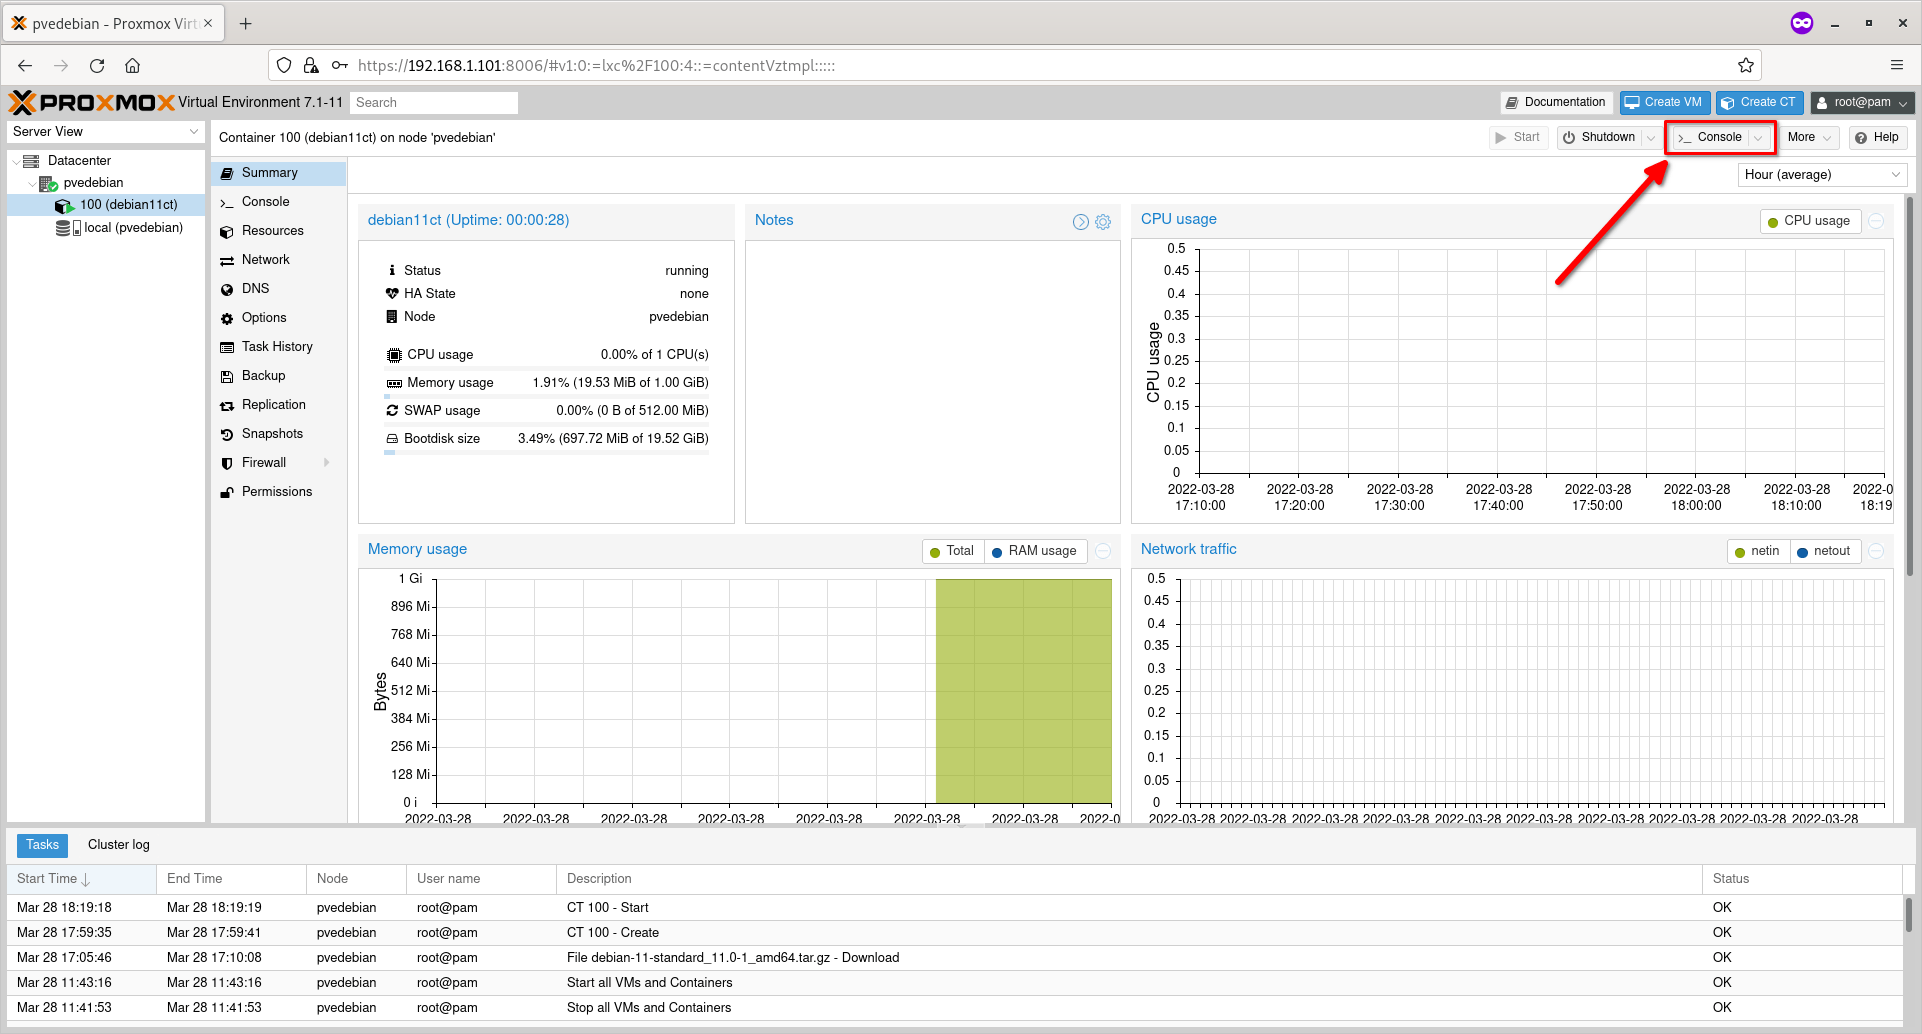Toggle the Total memory legend series

coord(953,551)
